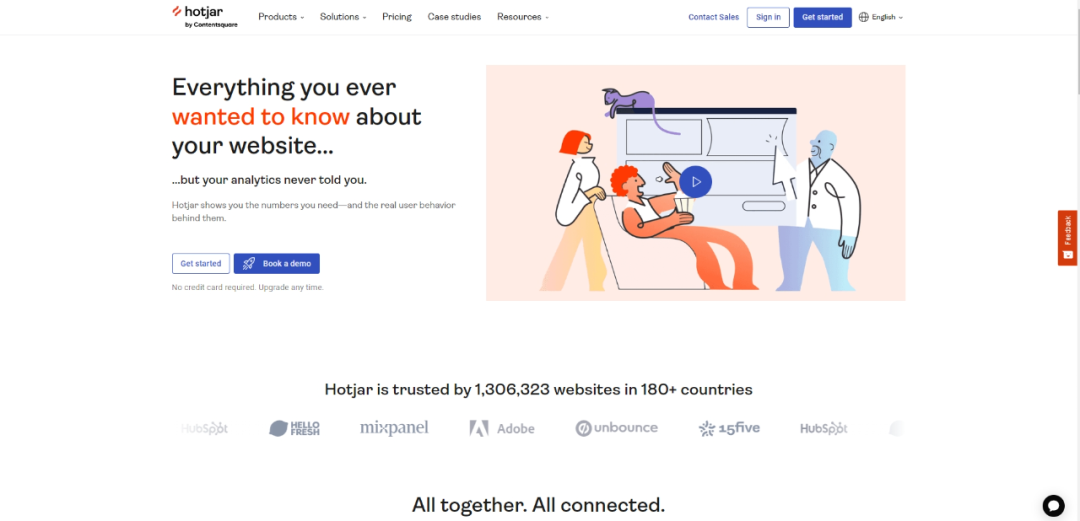Expand the Solutions dropdown menu
The width and height of the screenshot is (1080, 521).
pyautogui.click(x=343, y=17)
